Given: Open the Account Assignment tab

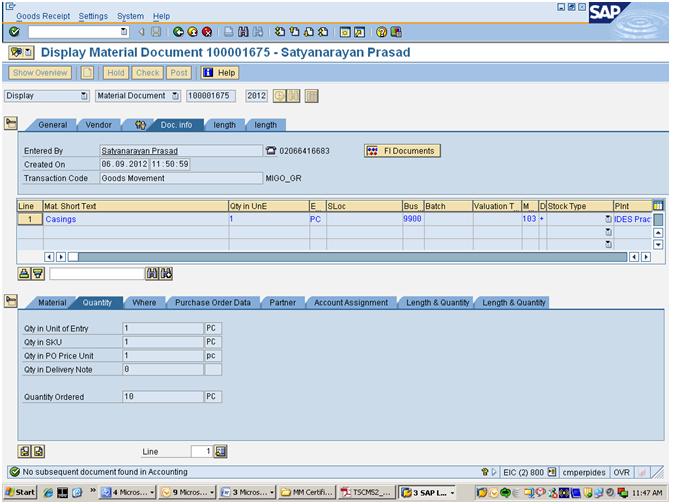Looking at the screenshot, I should [x=351, y=302].
